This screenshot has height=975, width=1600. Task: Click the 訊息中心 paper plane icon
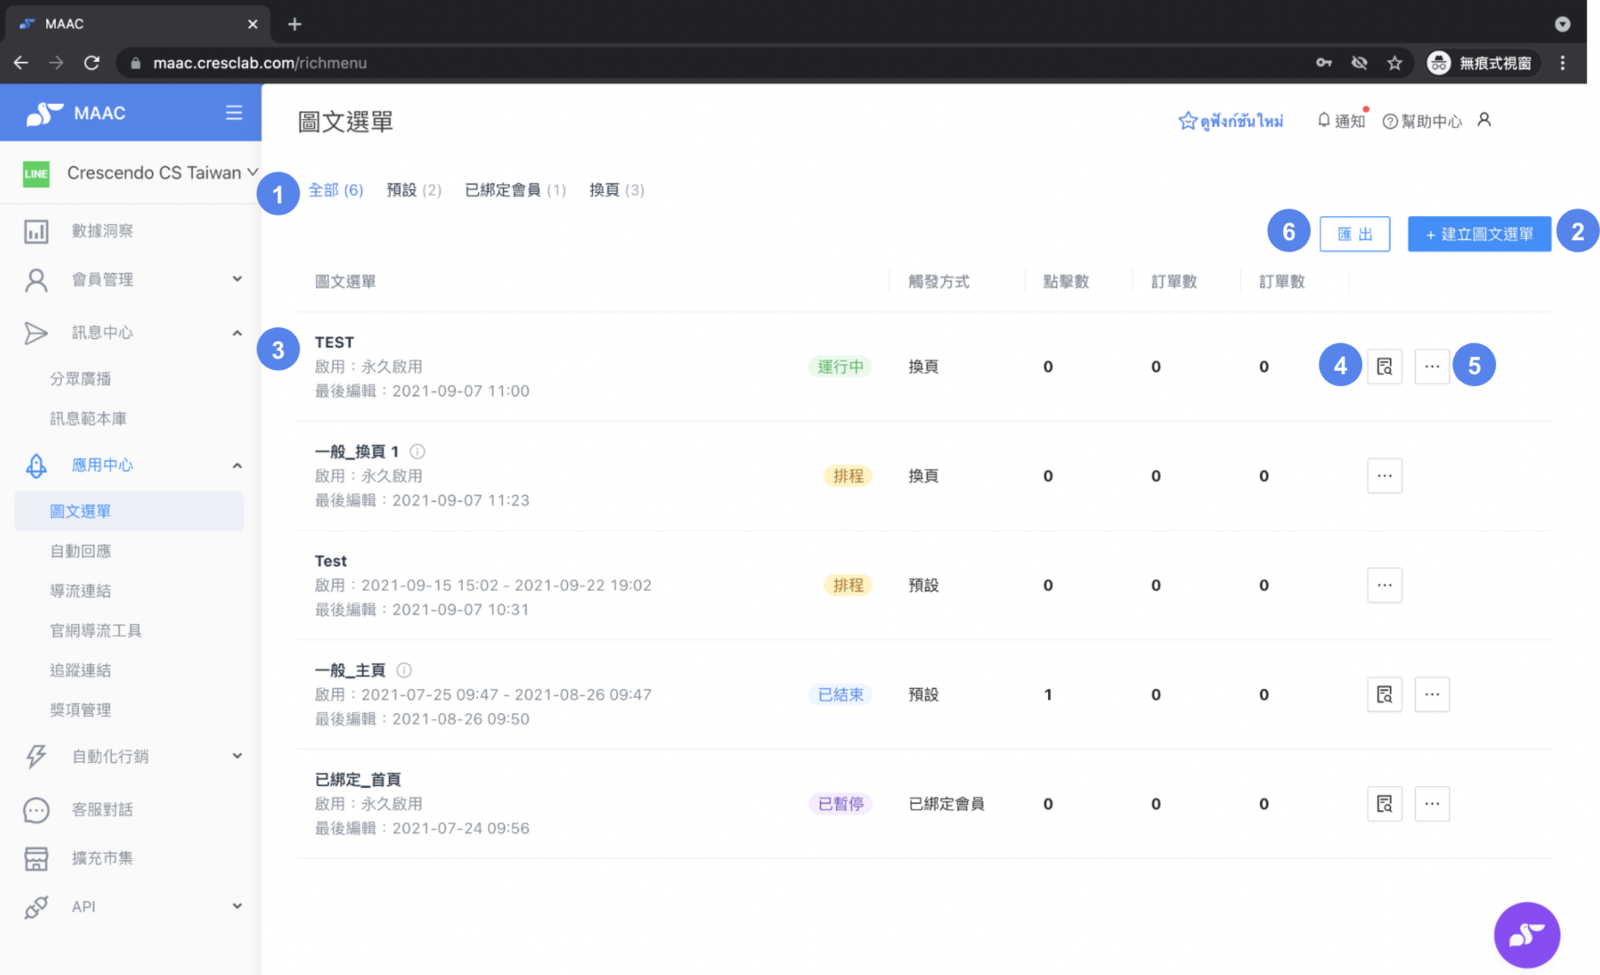(36, 333)
